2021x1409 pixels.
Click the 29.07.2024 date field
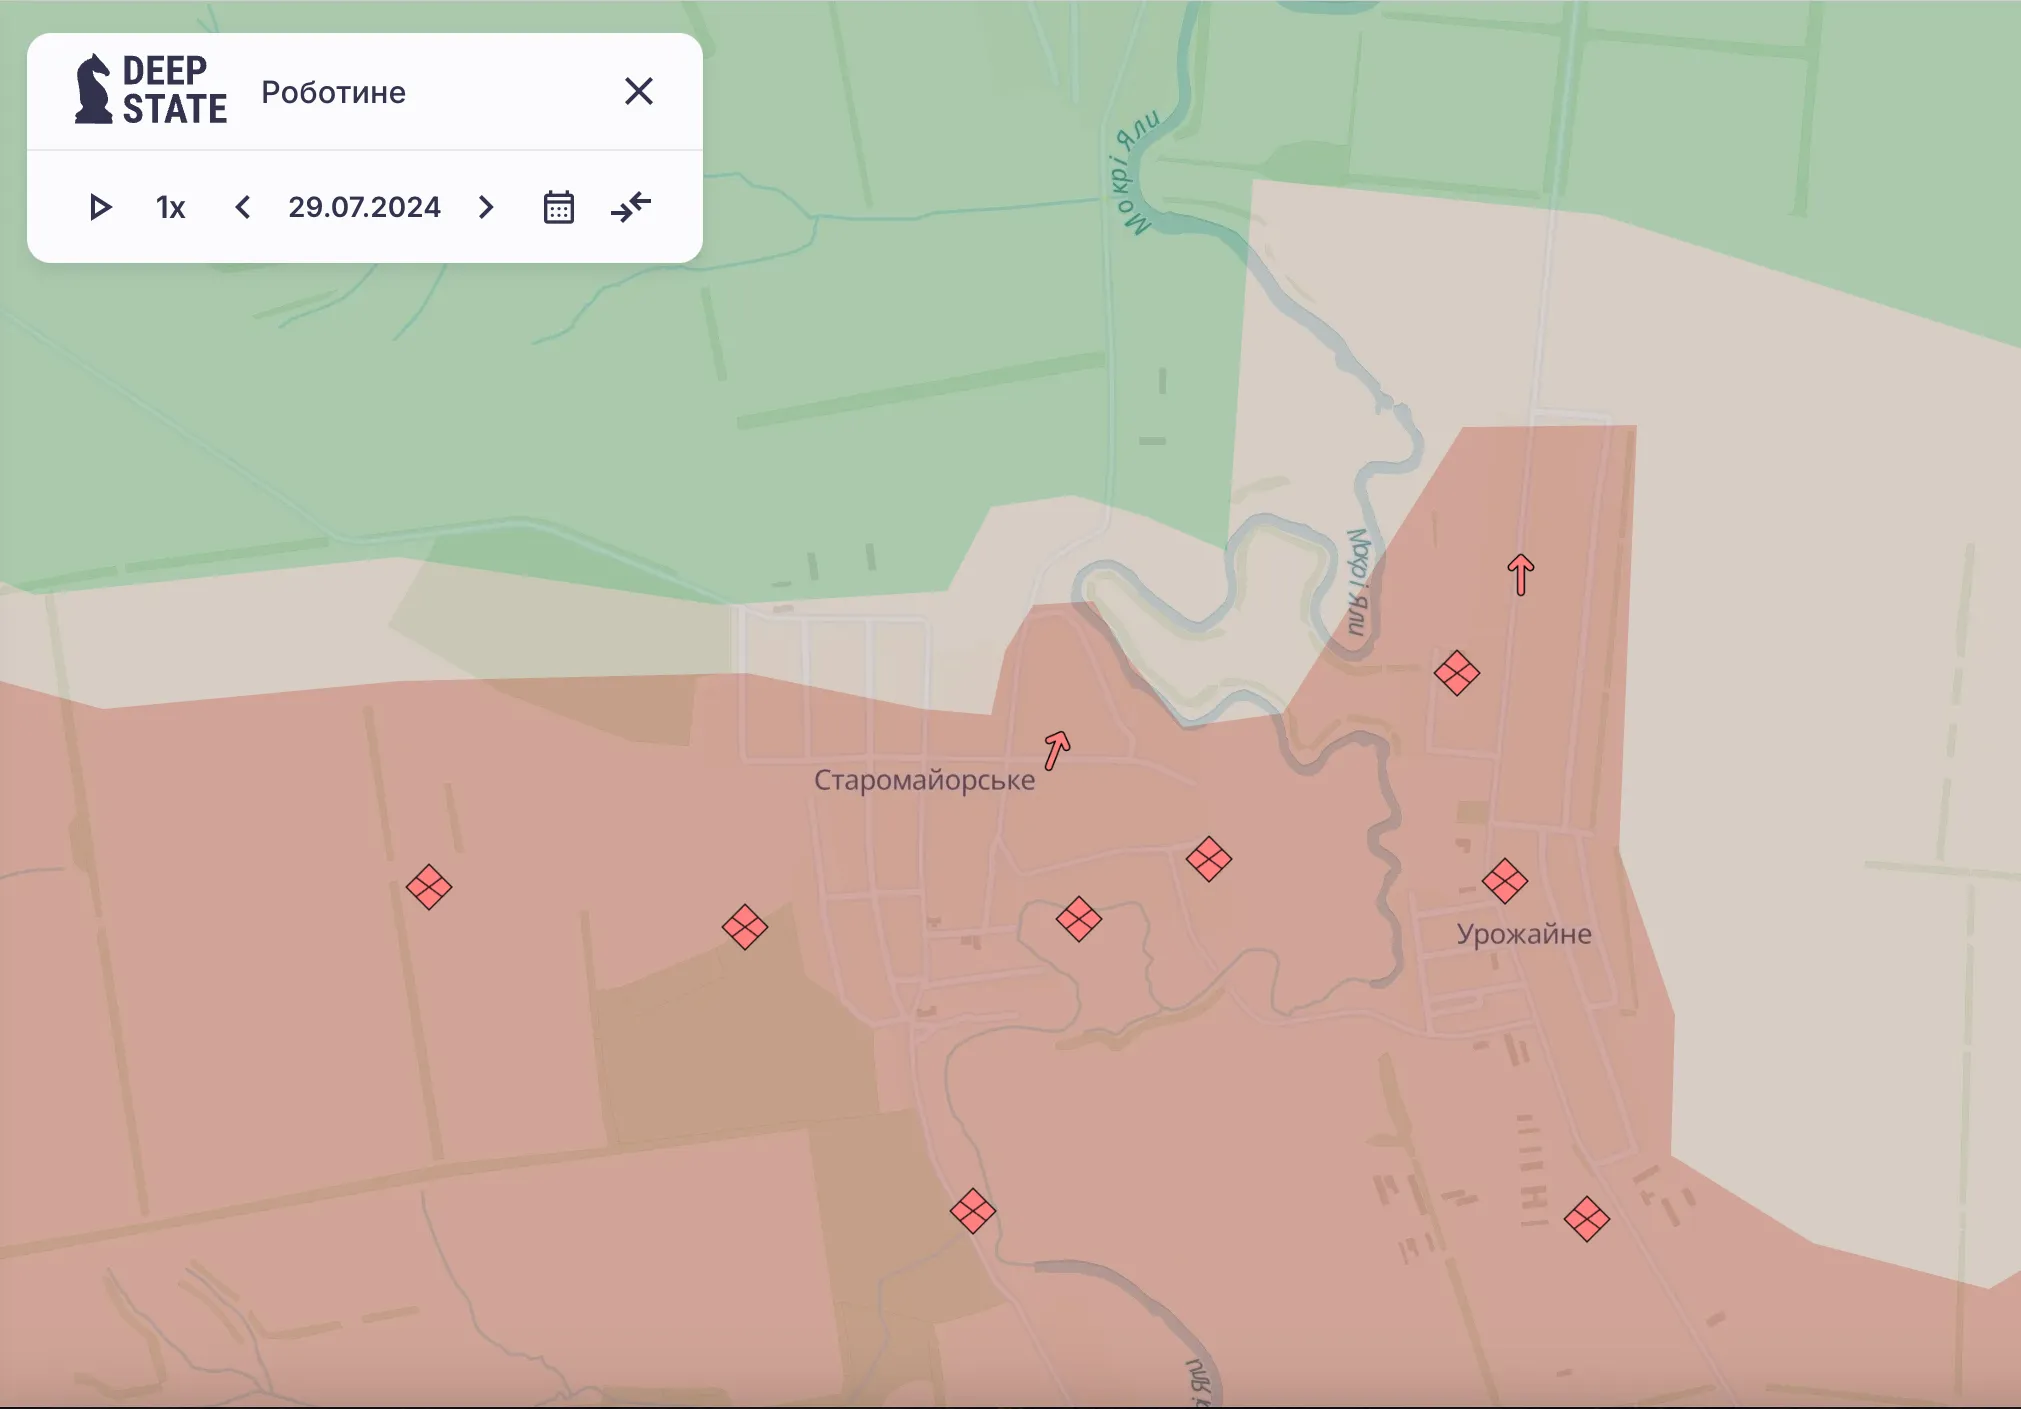click(x=364, y=207)
